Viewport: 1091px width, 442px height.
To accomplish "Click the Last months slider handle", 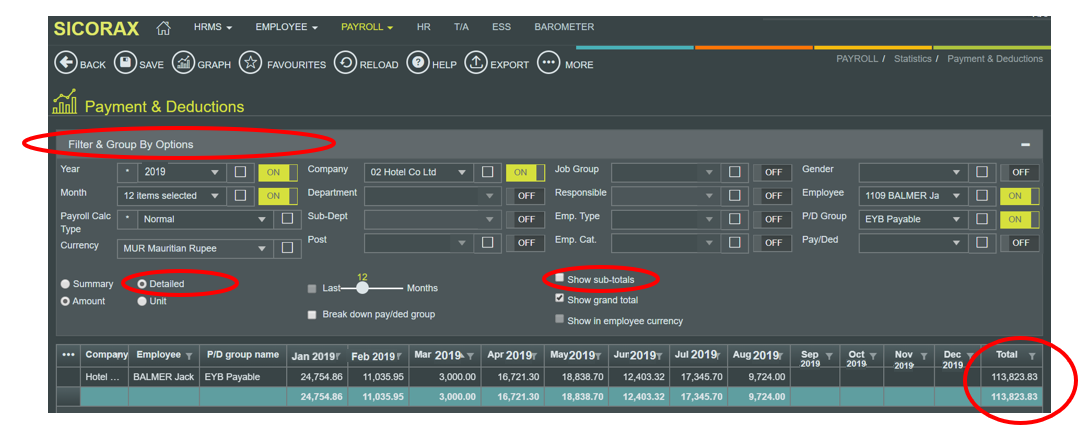I will tap(363, 288).
